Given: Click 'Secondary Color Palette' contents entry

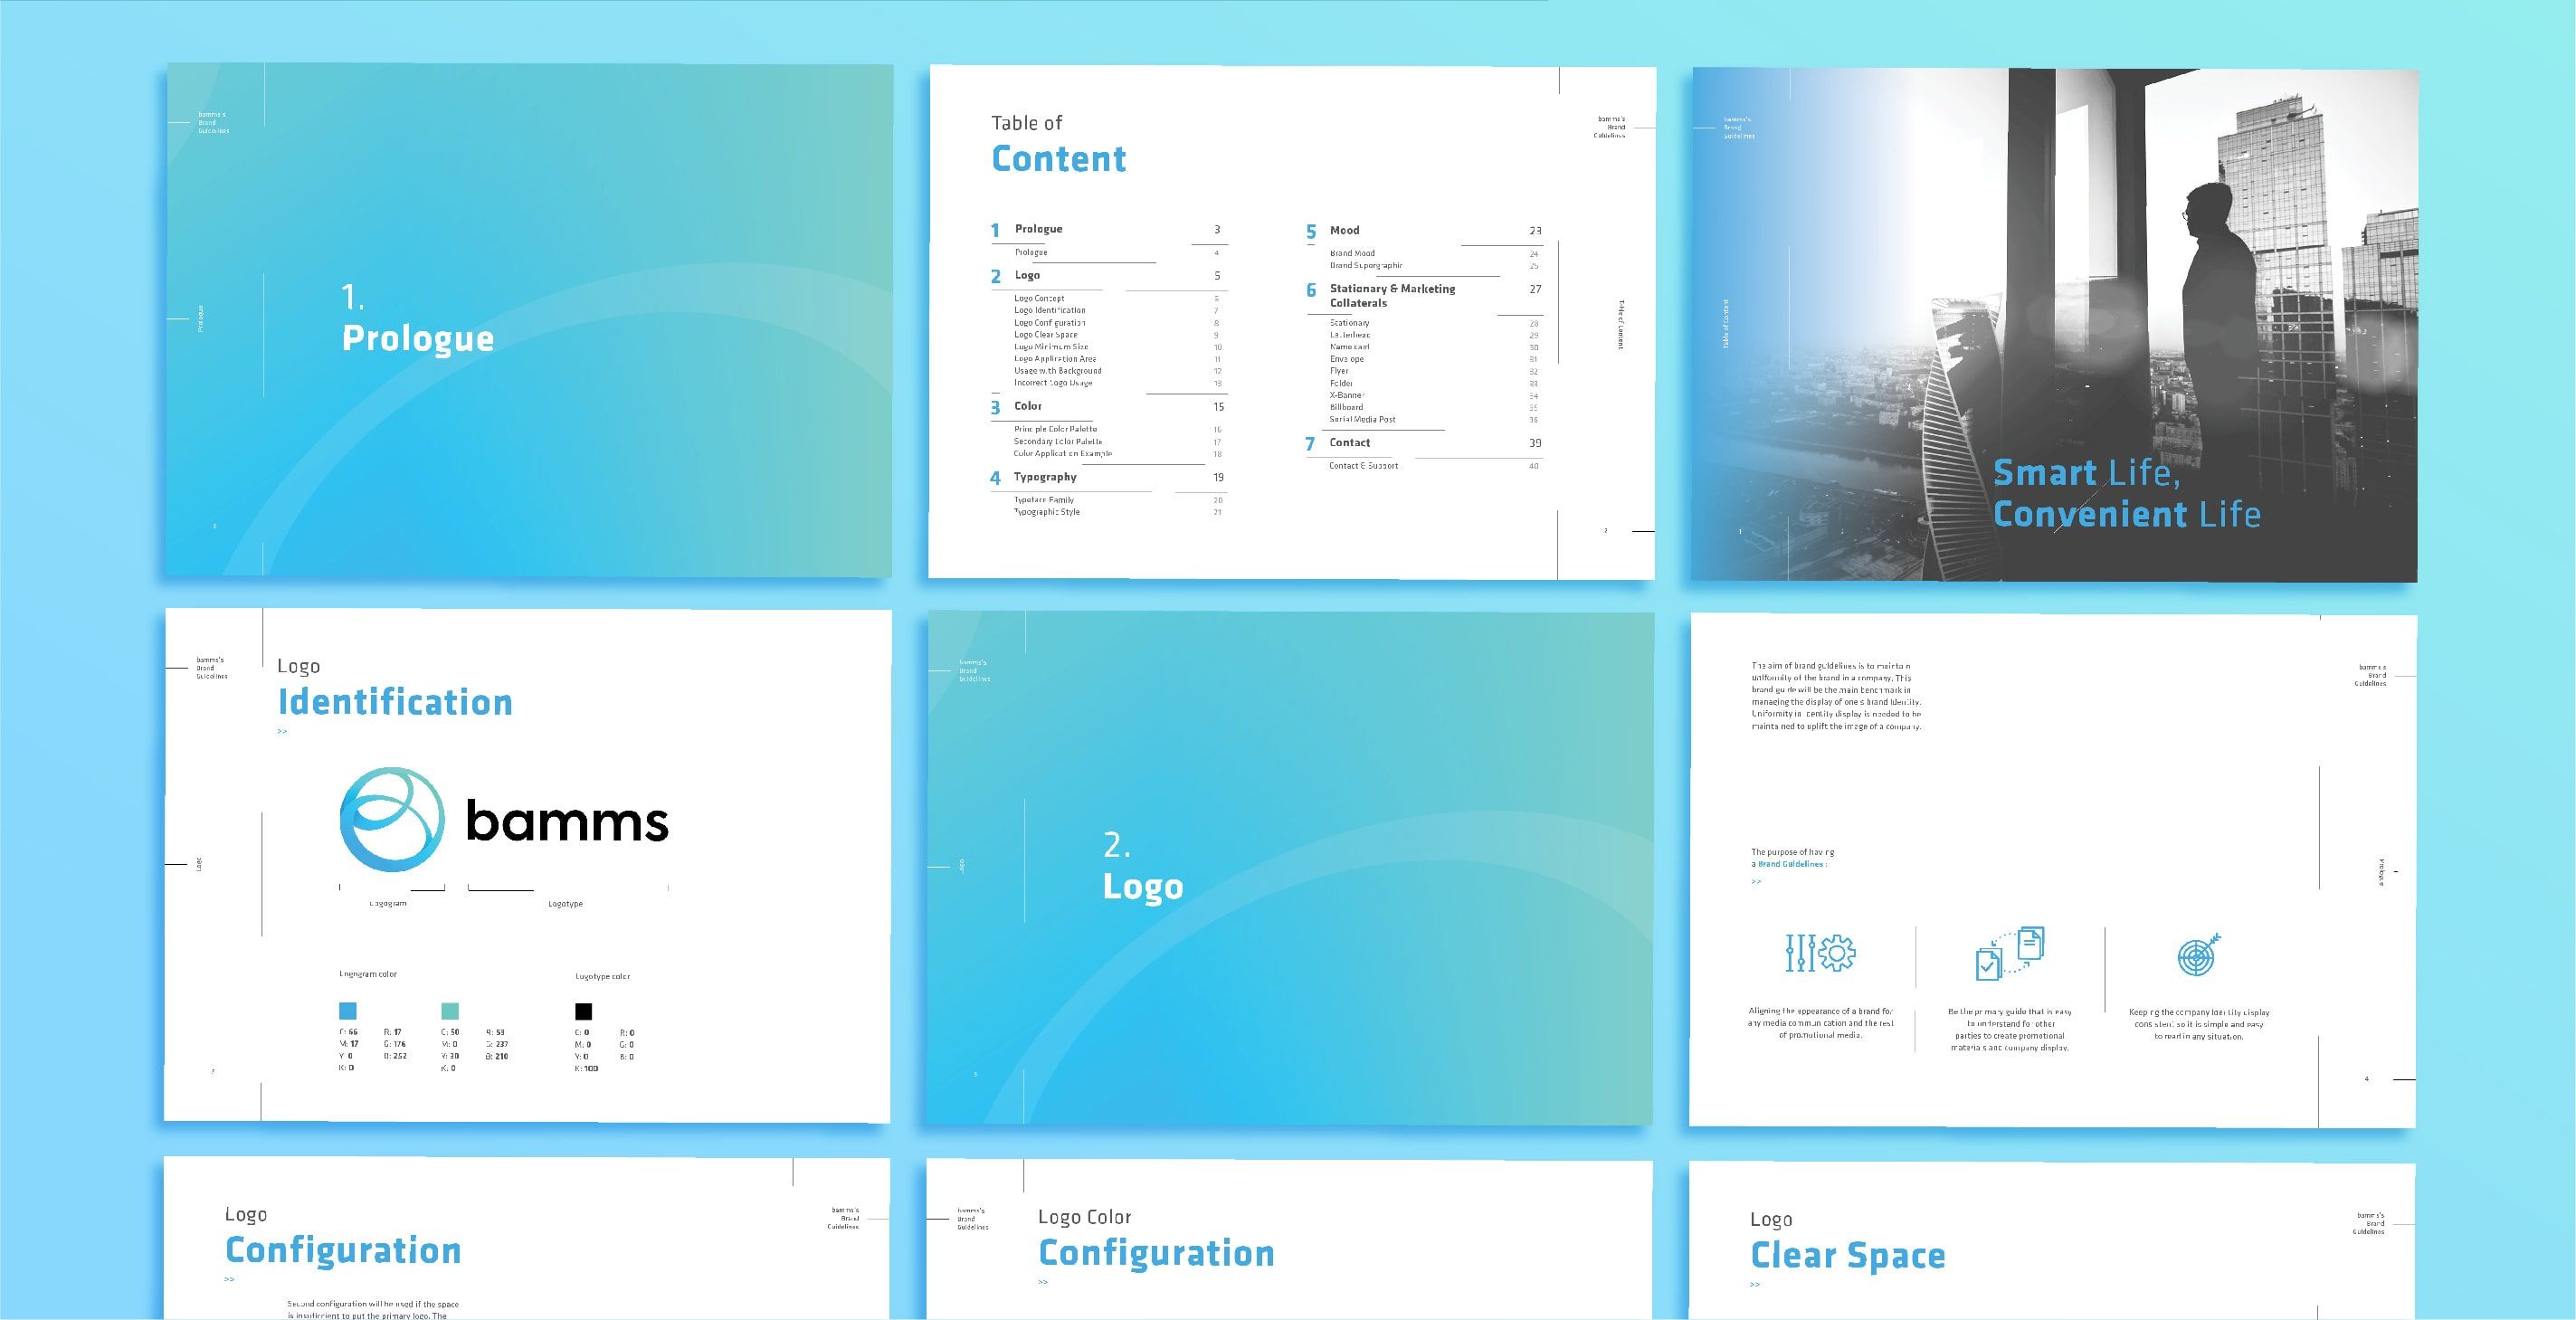Looking at the screenshot, I should 1058,441.
